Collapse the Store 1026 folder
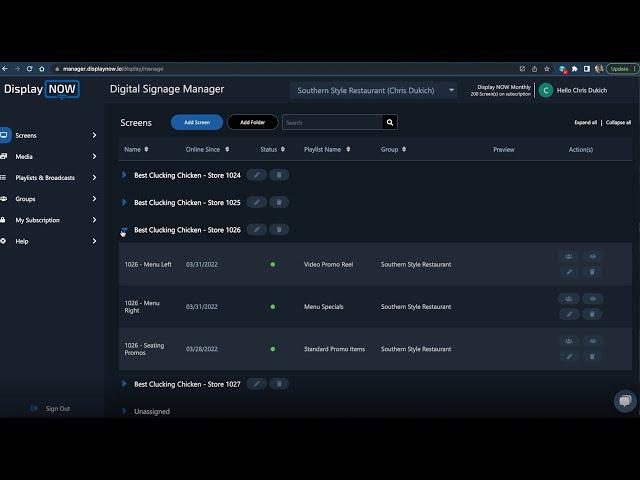 tap(124, 230)
